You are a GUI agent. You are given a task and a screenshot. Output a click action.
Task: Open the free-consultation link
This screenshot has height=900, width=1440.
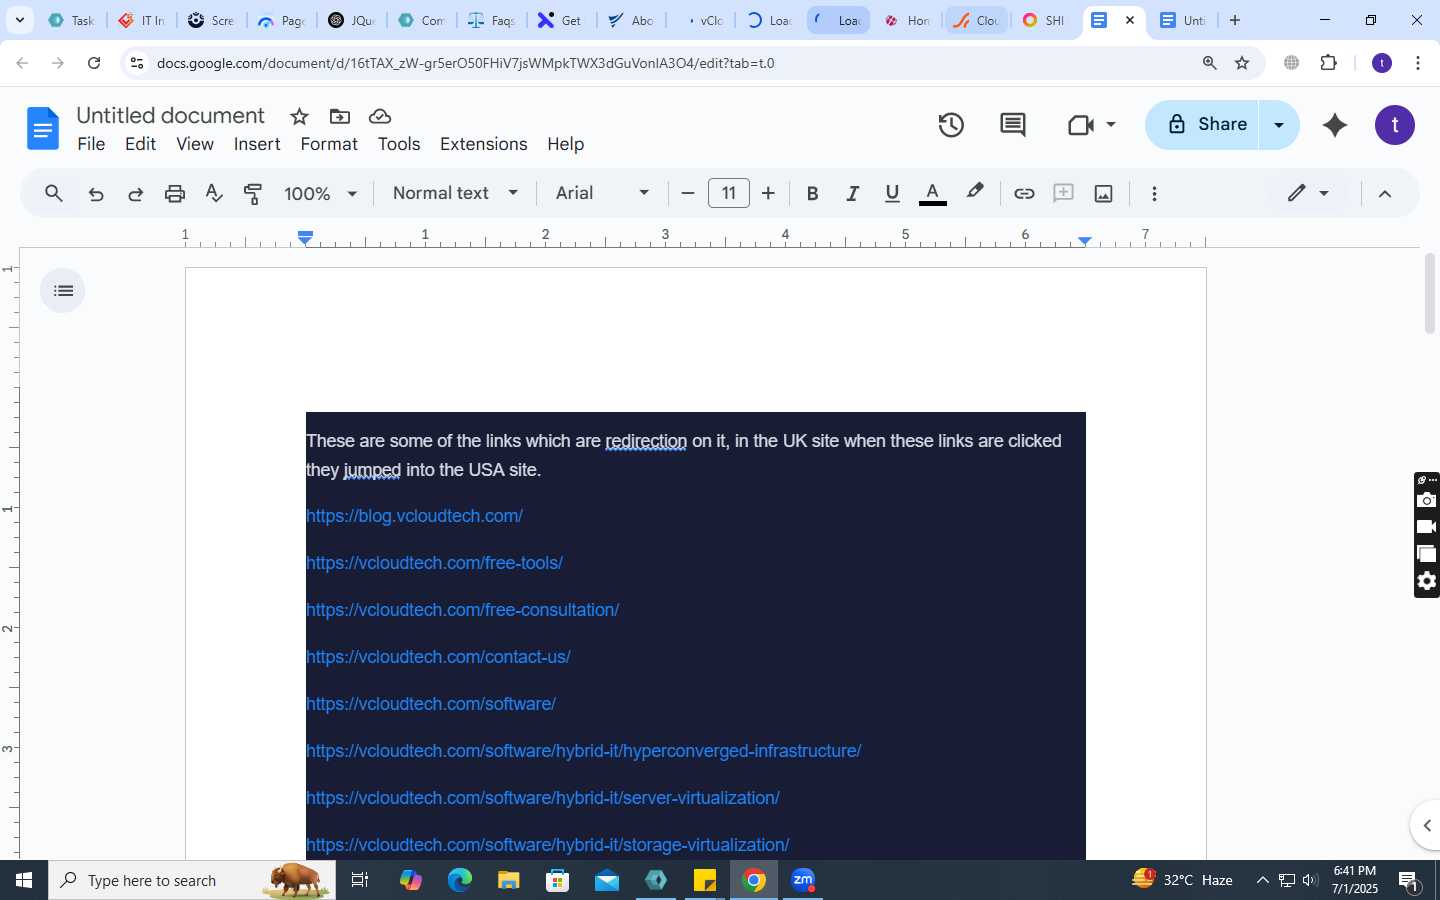pos(462,610)
